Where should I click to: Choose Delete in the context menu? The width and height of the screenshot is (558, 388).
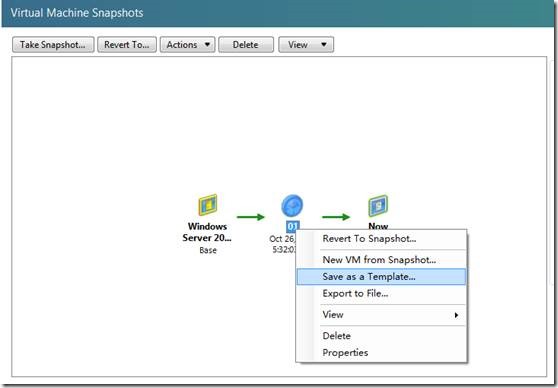click(x=381, y=336)
